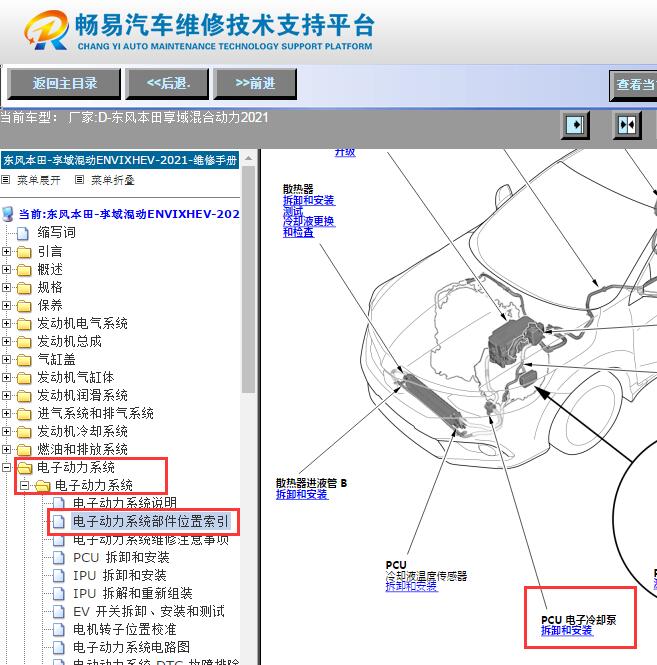Select the 发动机冷却系统 folder icon
The width and height of the screenshot is (657, 665).
[x=24, y=432]
